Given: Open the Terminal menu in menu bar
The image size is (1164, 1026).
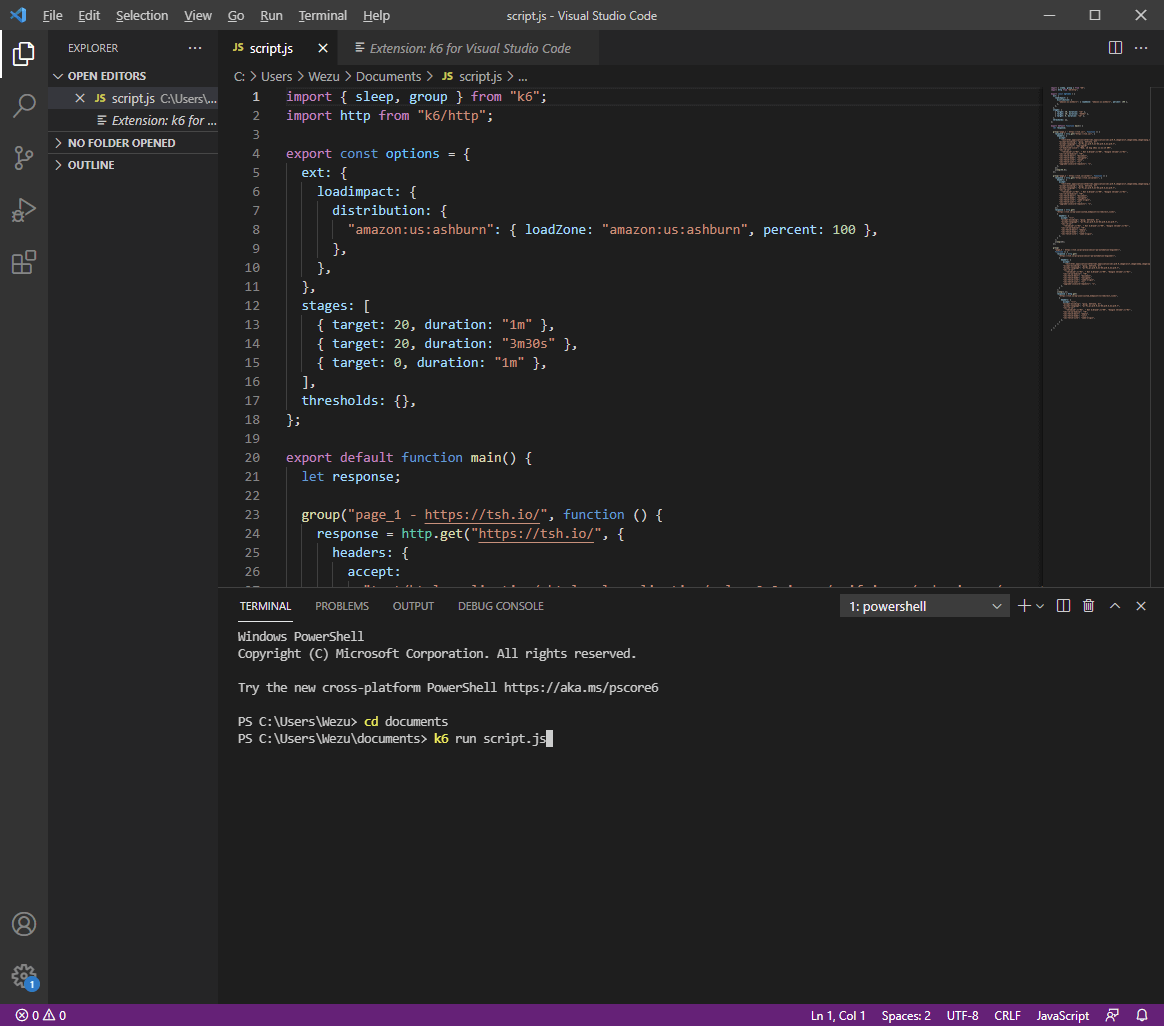Looking at the screenshot, I should (x=322, y=16).
